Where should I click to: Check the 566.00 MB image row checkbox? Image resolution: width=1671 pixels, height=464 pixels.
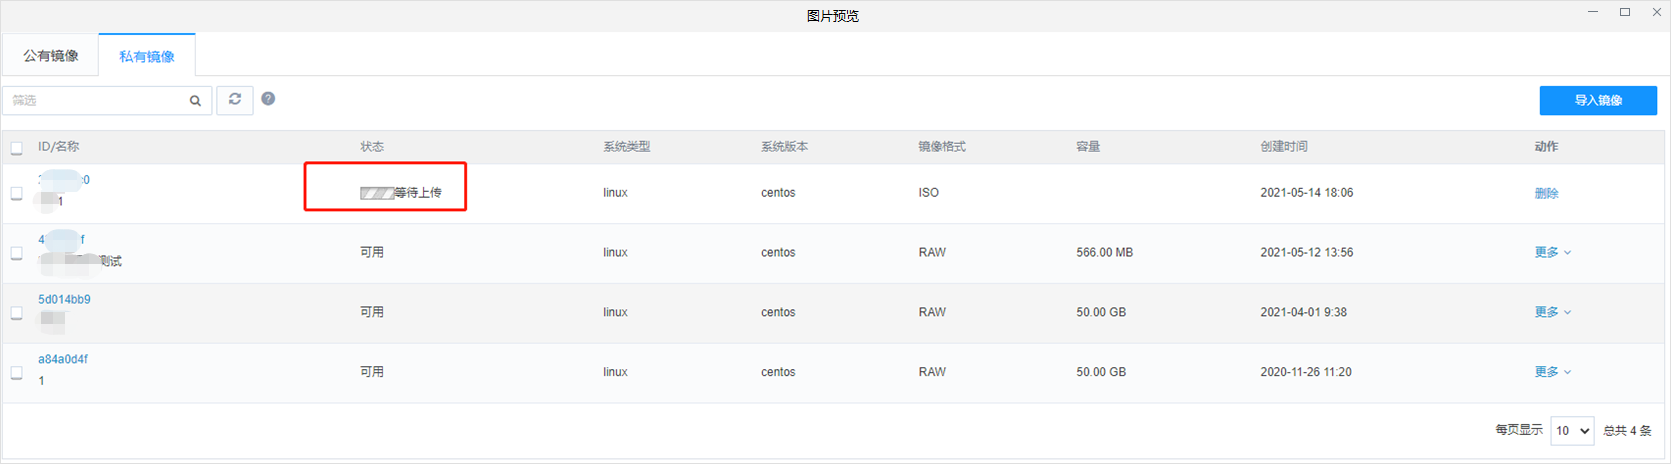tap(16, 253)
